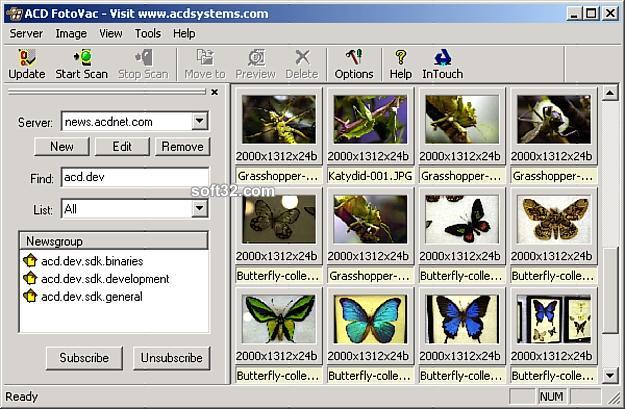Open the Tools menu

147,33
